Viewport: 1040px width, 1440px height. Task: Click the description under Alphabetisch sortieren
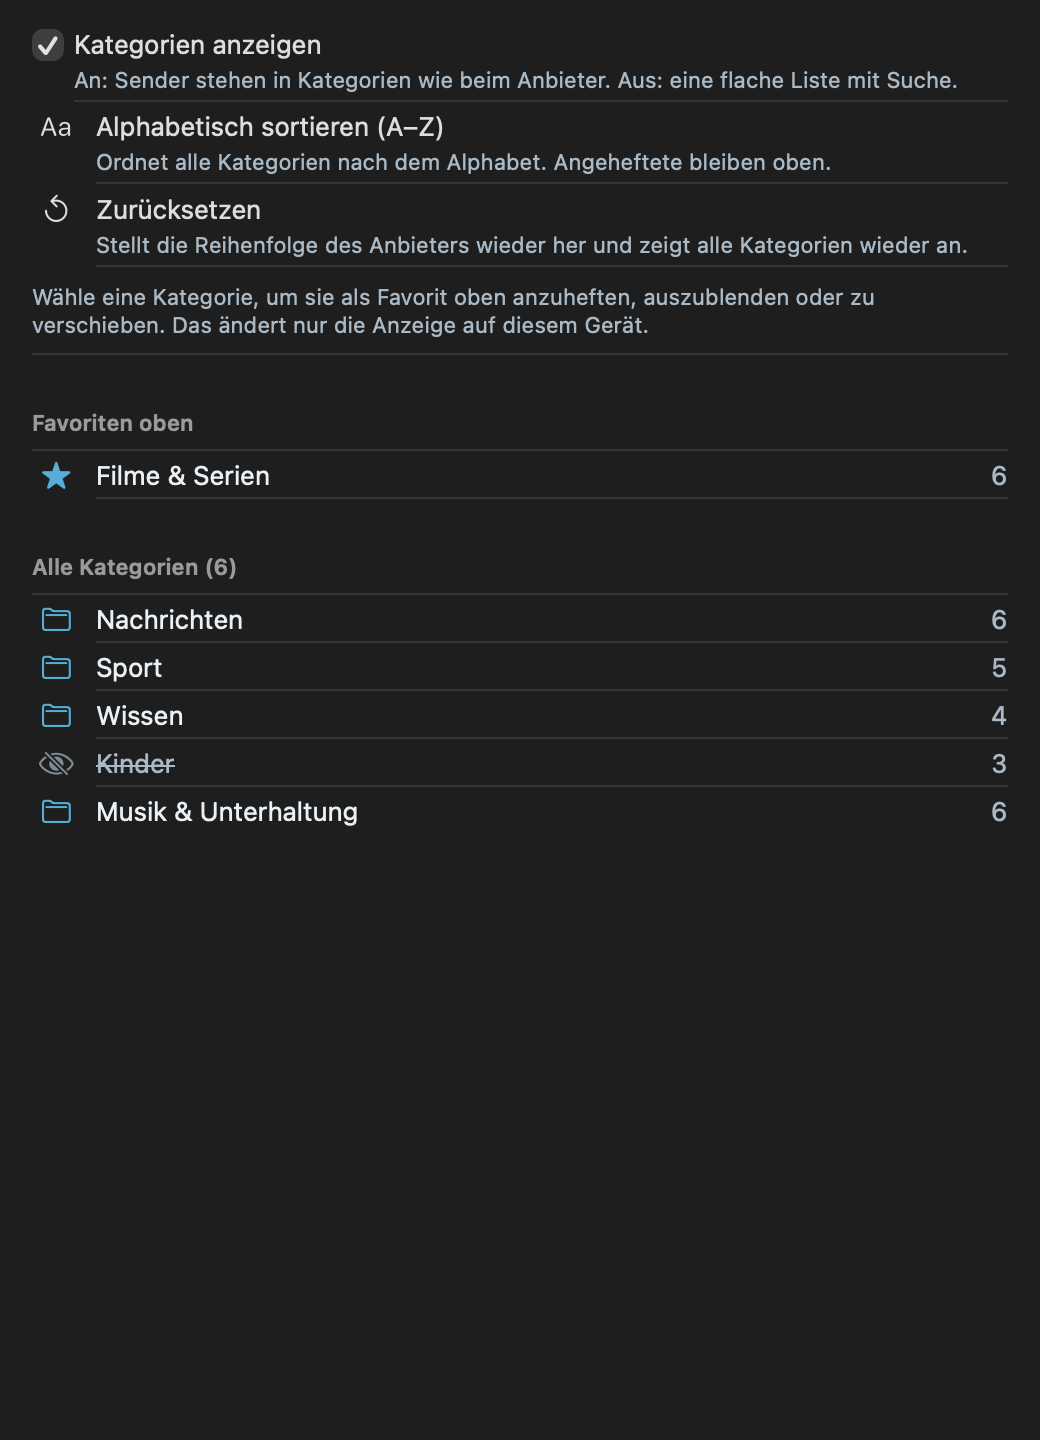pos(463,162)
